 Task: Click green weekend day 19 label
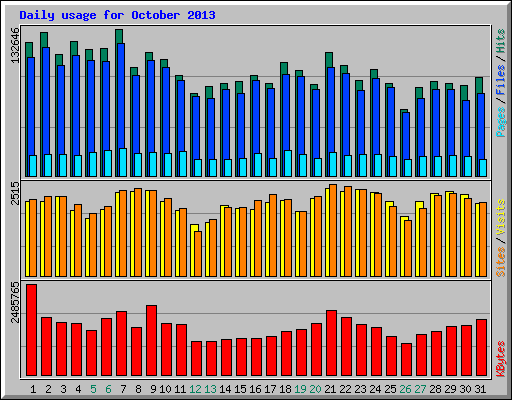(x=300, y=389)
